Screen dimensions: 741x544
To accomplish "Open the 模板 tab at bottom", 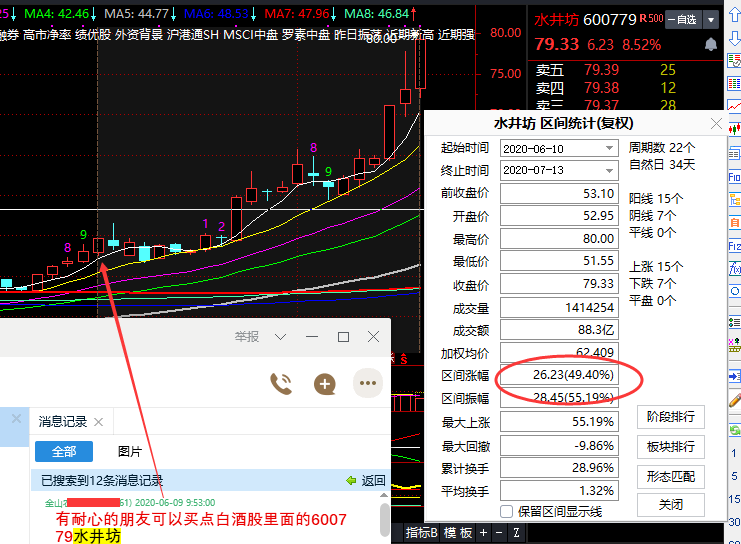I will click(458, 533).
